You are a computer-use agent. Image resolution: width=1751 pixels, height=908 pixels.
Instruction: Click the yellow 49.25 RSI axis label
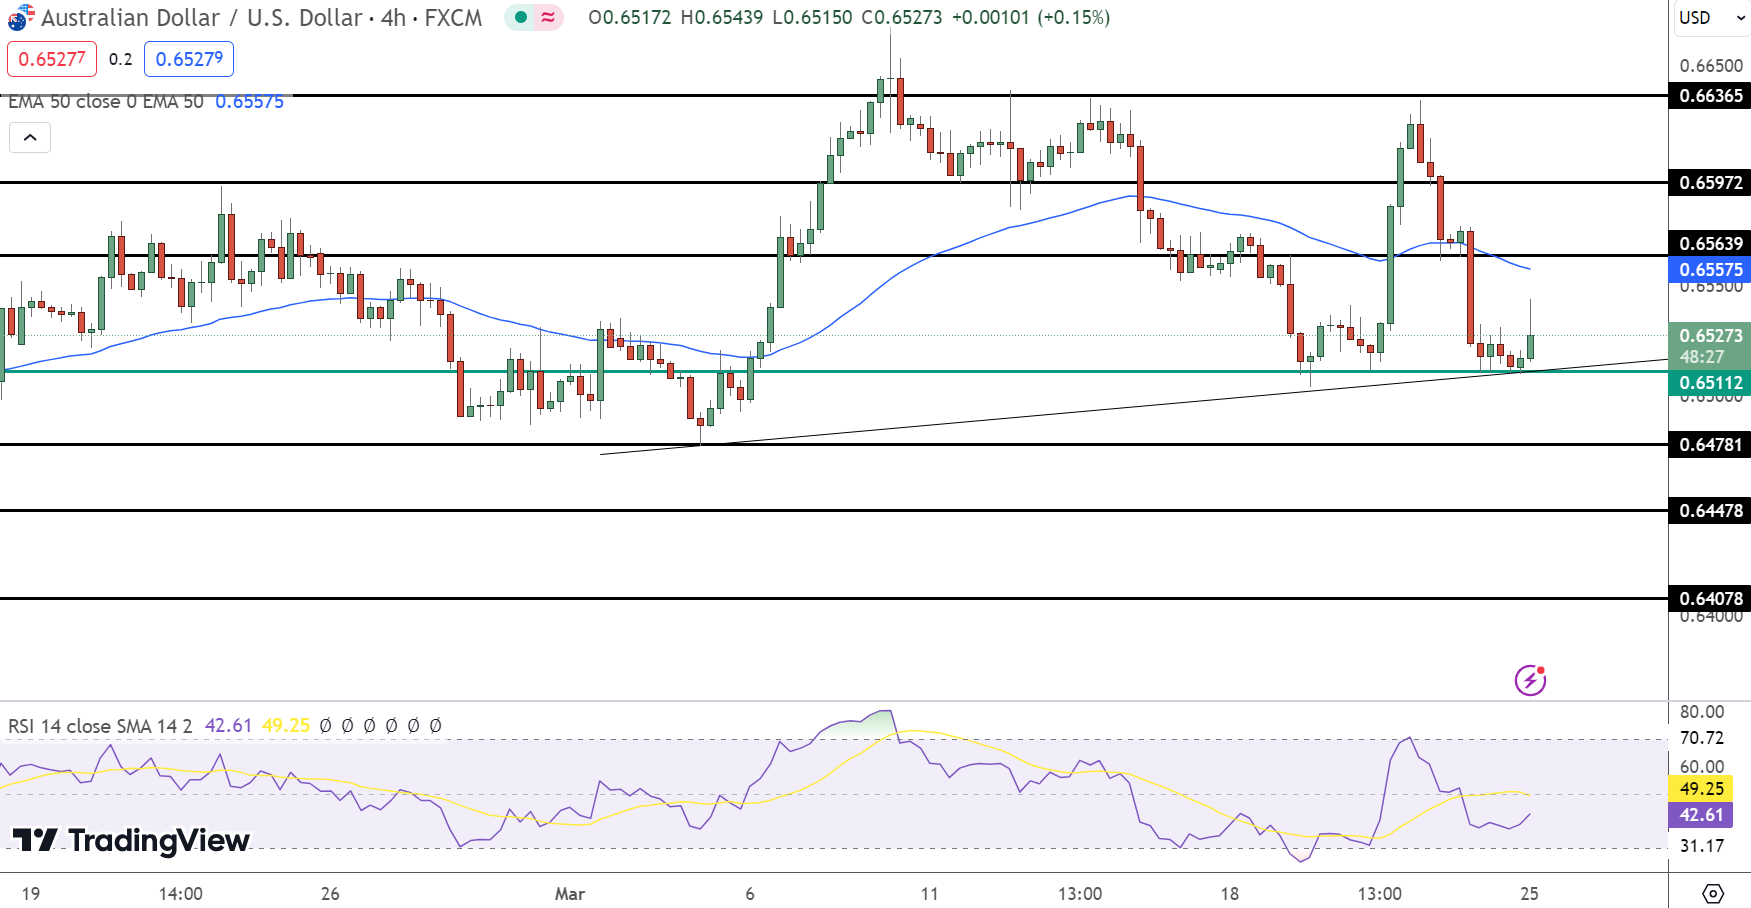point(1701,789)
